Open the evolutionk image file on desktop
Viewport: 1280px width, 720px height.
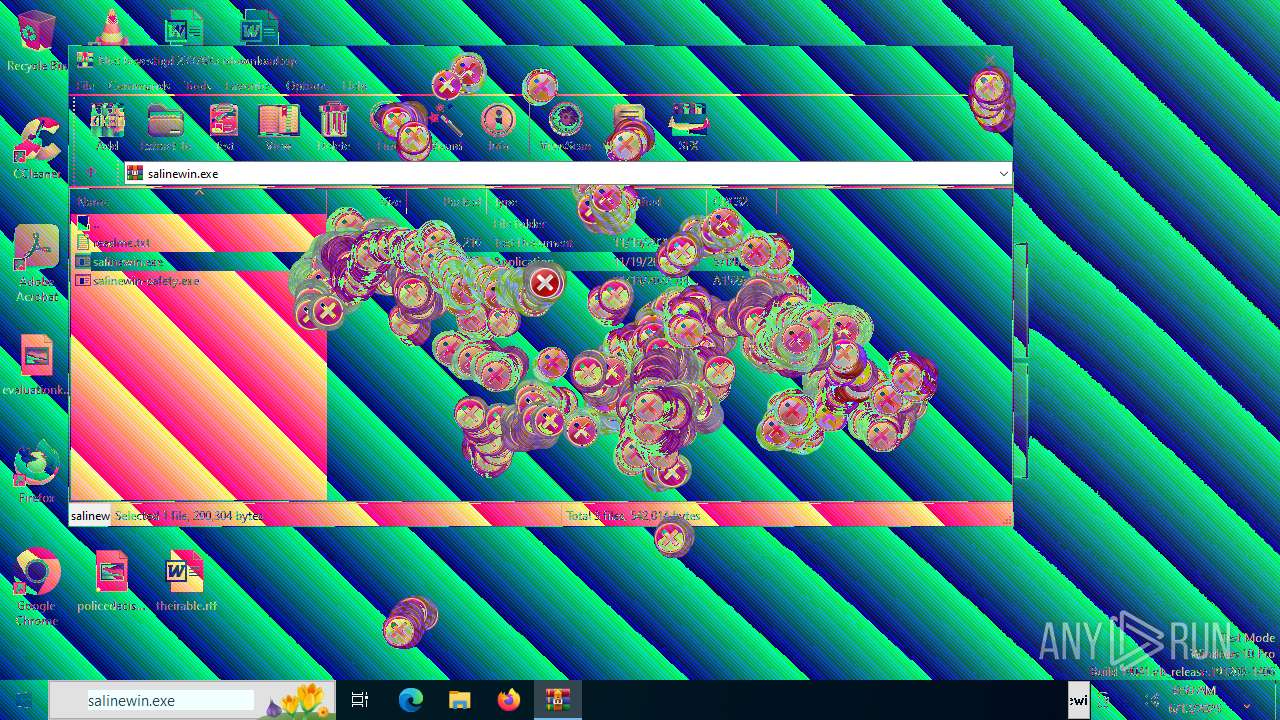pos(36,366)
